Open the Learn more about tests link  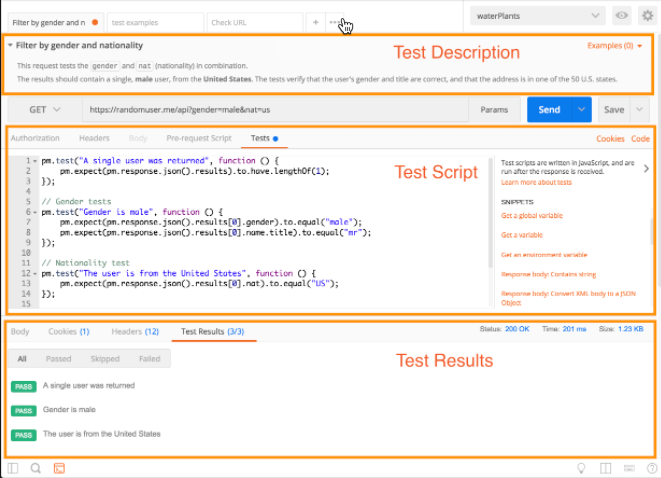536,183
